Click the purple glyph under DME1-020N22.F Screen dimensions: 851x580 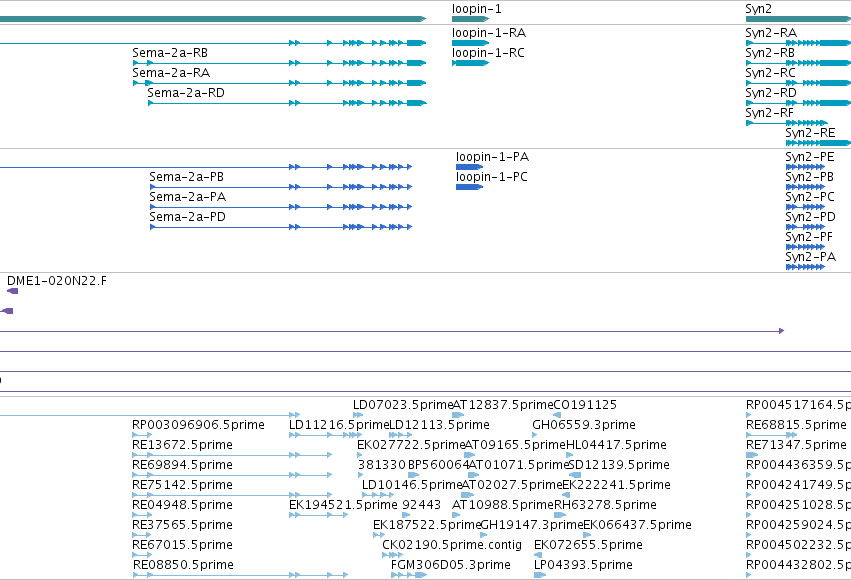tap(12, 291)
